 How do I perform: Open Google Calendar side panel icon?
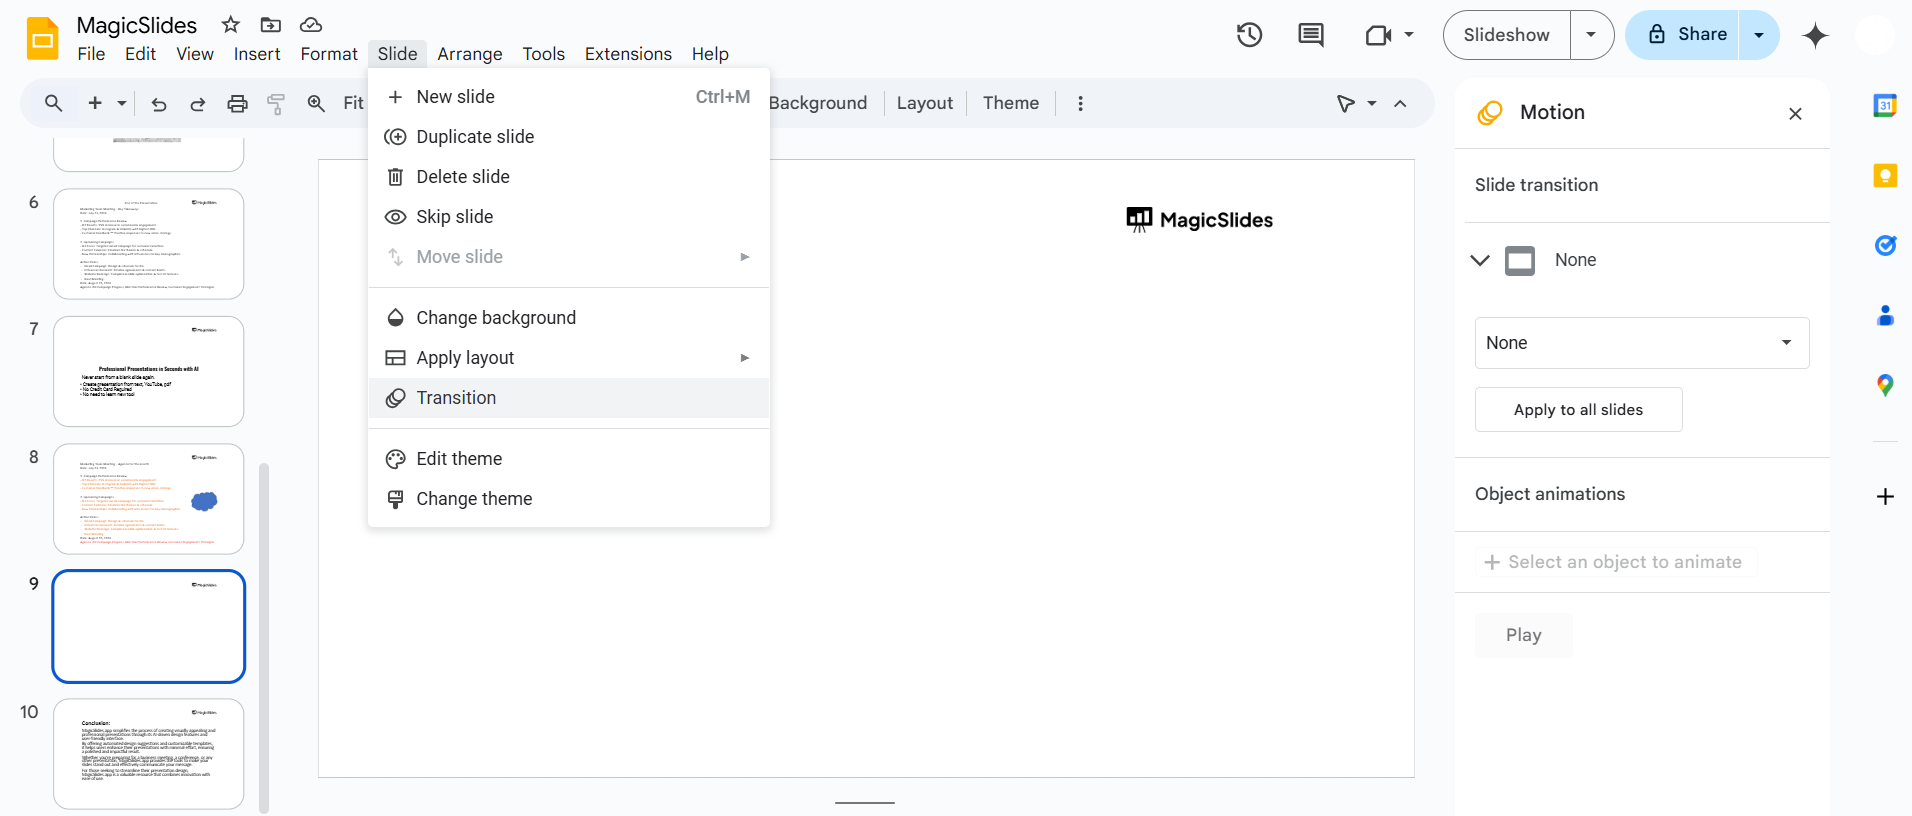(x=1885, y=105)
